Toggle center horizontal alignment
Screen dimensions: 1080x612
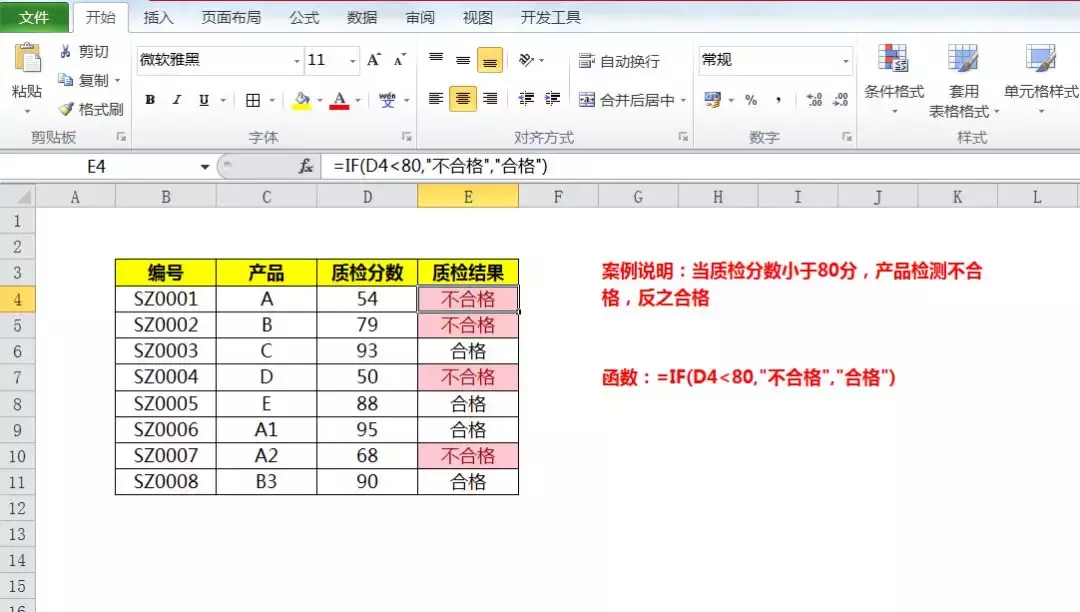(x=463, y=99)
